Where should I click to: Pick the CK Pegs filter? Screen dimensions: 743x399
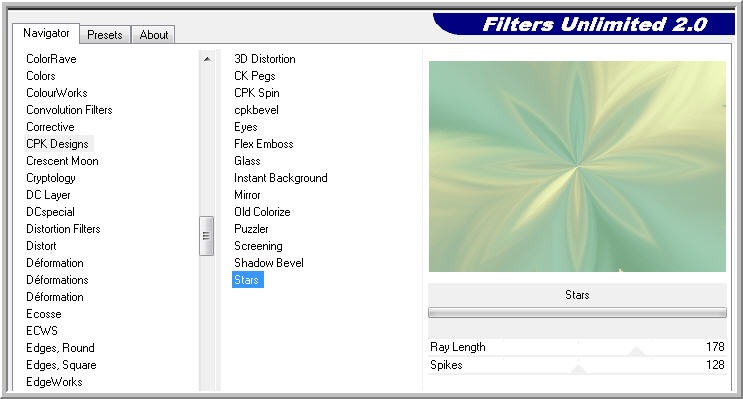point(255,76)
